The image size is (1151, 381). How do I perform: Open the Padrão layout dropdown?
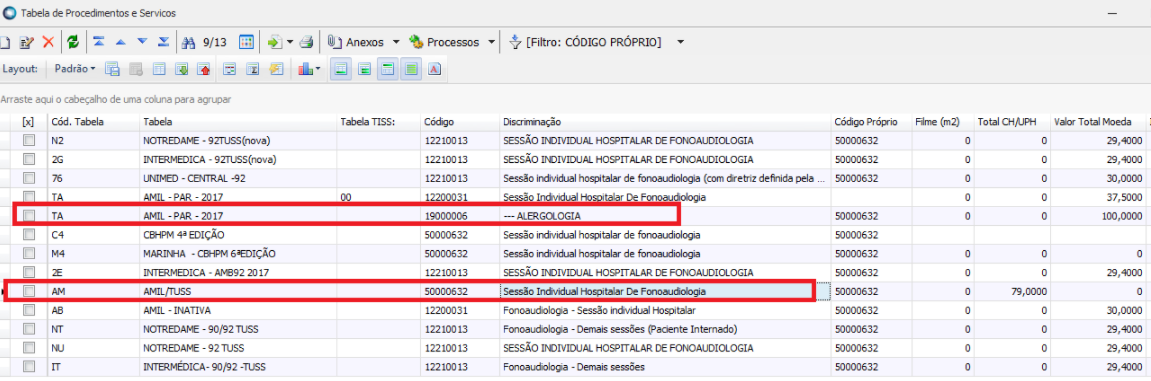pyautogui.click(x=75, y=69)
